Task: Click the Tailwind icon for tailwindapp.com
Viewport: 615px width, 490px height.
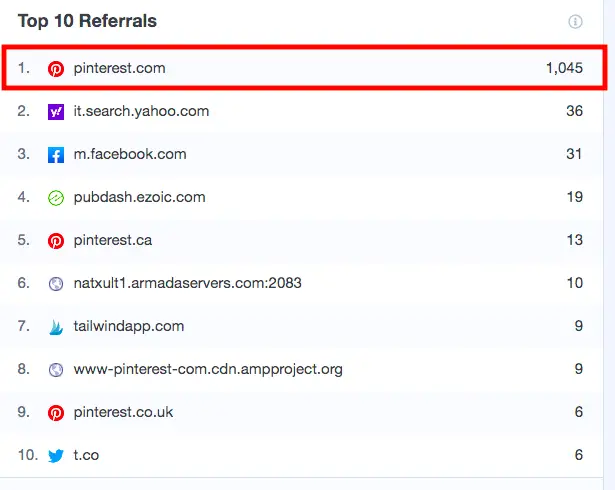Action: tap(56, 327)
